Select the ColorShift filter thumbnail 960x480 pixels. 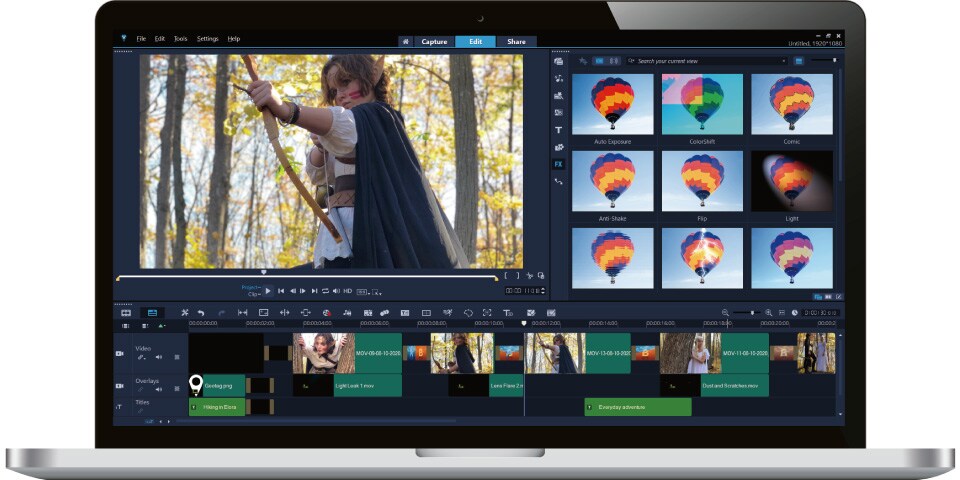(x=702, y=105)
